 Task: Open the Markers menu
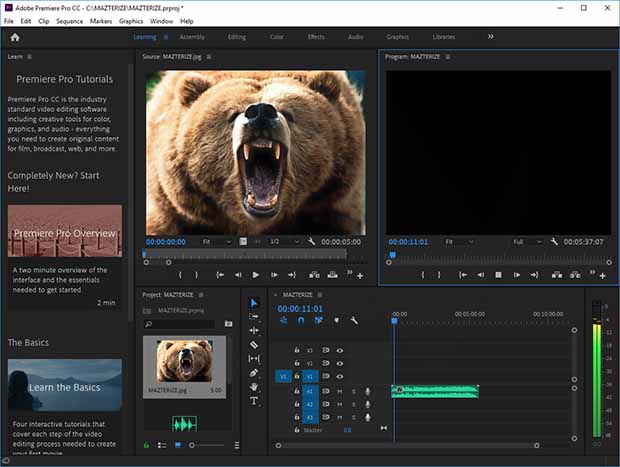101,21
